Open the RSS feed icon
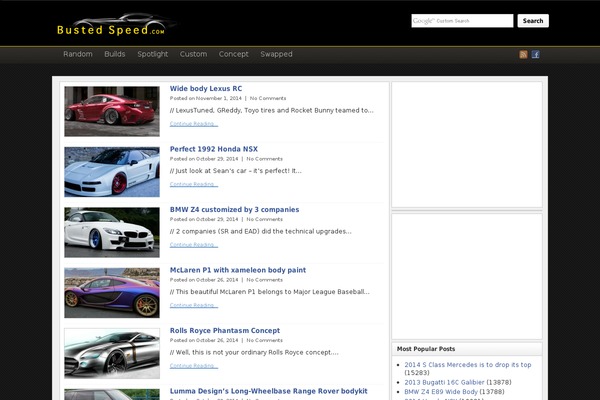This screenshot has width=600, height=400. (x=523, y=54)
